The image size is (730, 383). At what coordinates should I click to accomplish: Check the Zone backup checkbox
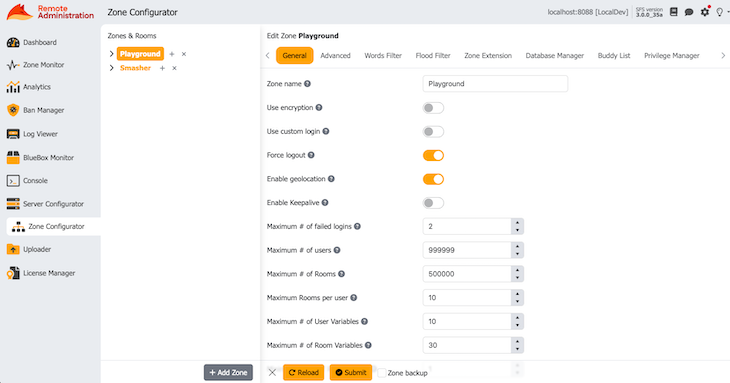point(382,373)
